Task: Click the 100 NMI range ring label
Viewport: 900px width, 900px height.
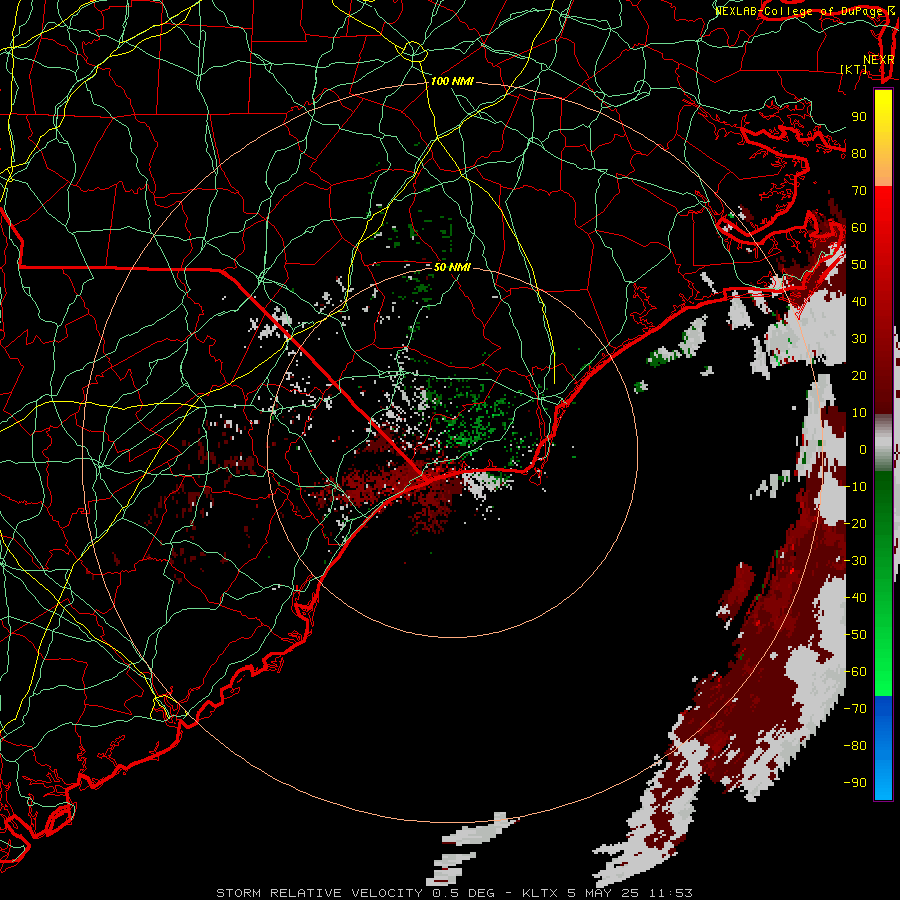Action: 452,82
